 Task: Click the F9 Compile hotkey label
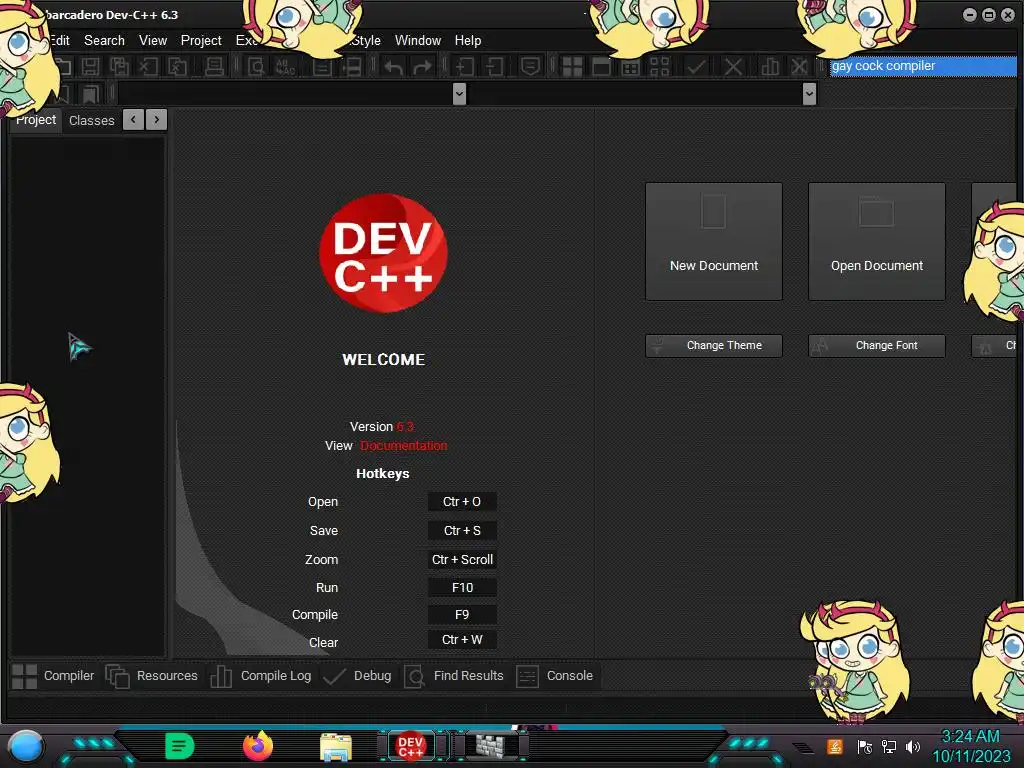pos(462,615)
